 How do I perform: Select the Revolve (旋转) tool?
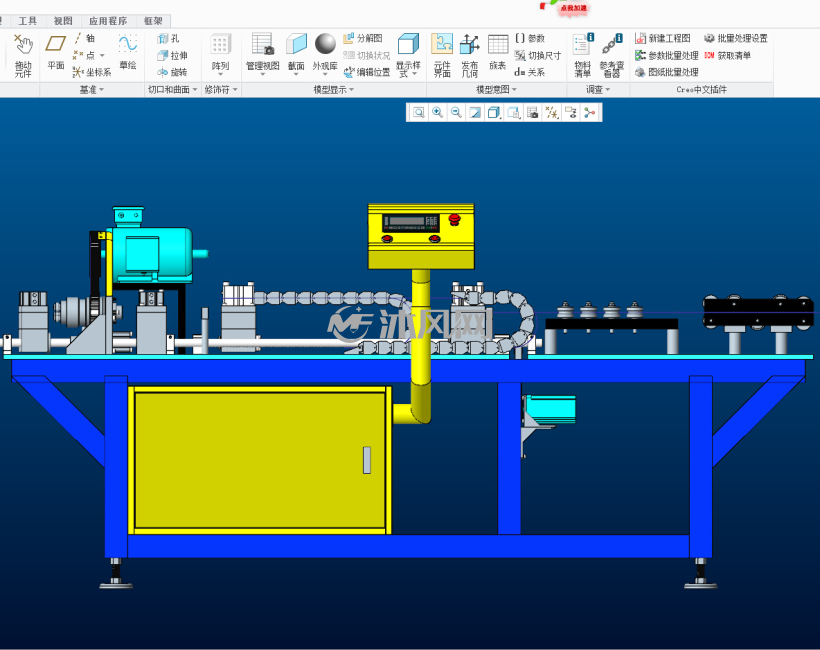pos(173,72)
